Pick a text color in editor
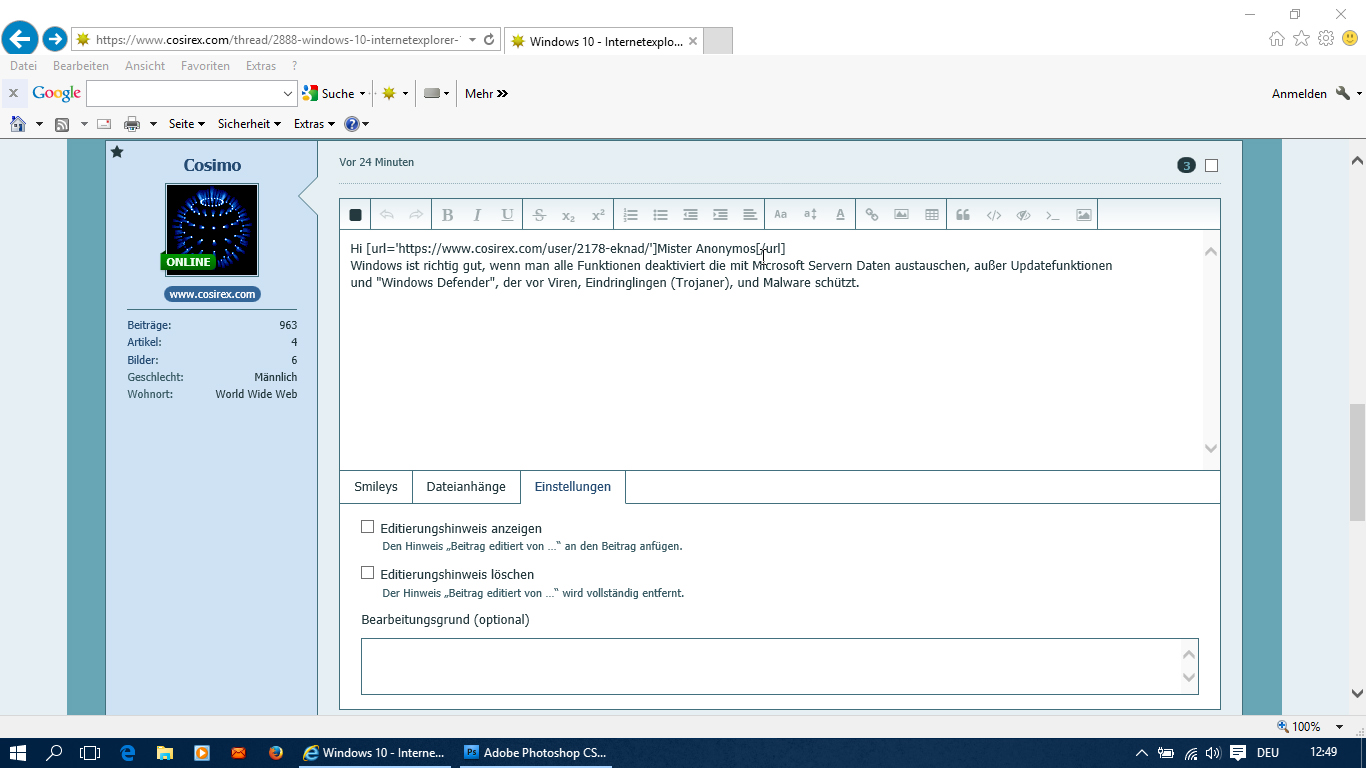This screenshot has height=768, width=1366. [x=840, y=215]
